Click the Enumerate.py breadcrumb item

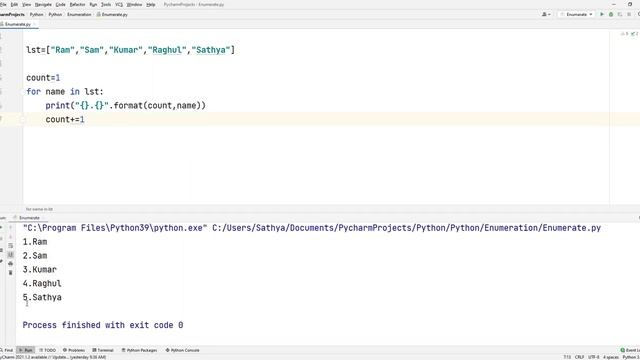tap(112, 14)
